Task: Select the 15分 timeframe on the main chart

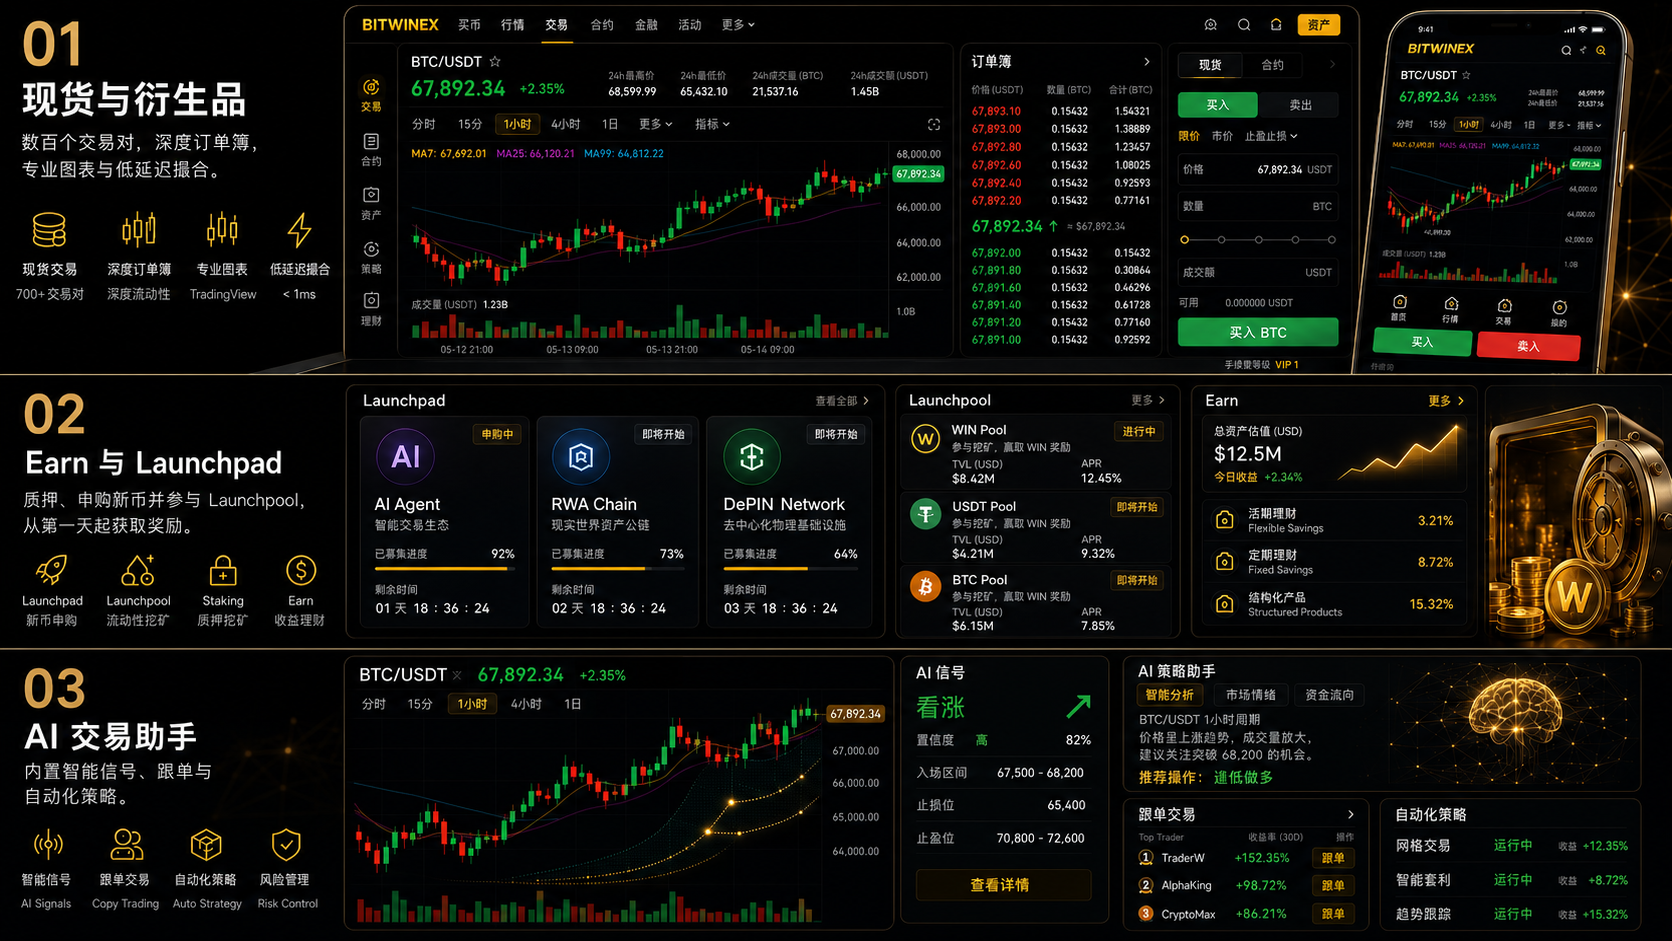Action: [x=470, y=124]
